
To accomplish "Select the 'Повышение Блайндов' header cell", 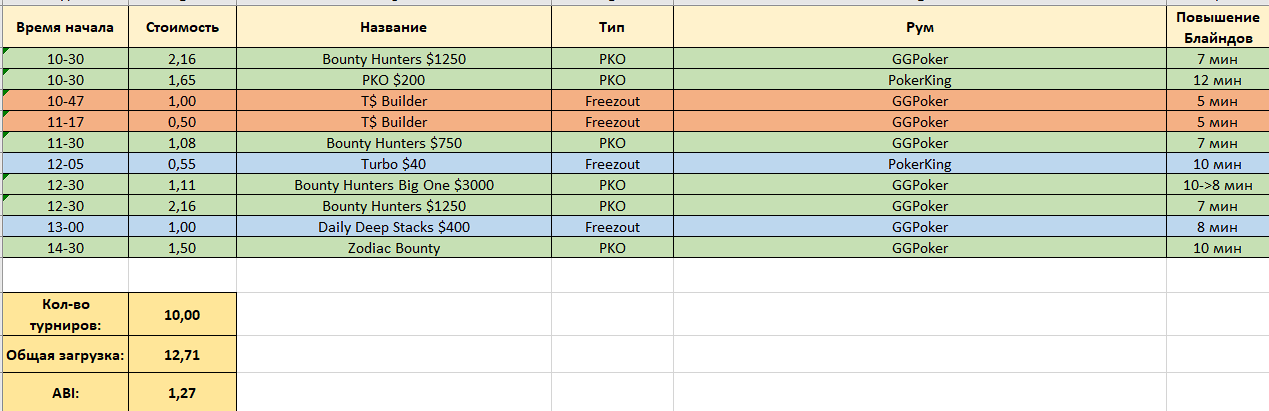I will pyautogui.click(x=1217, y=27).
